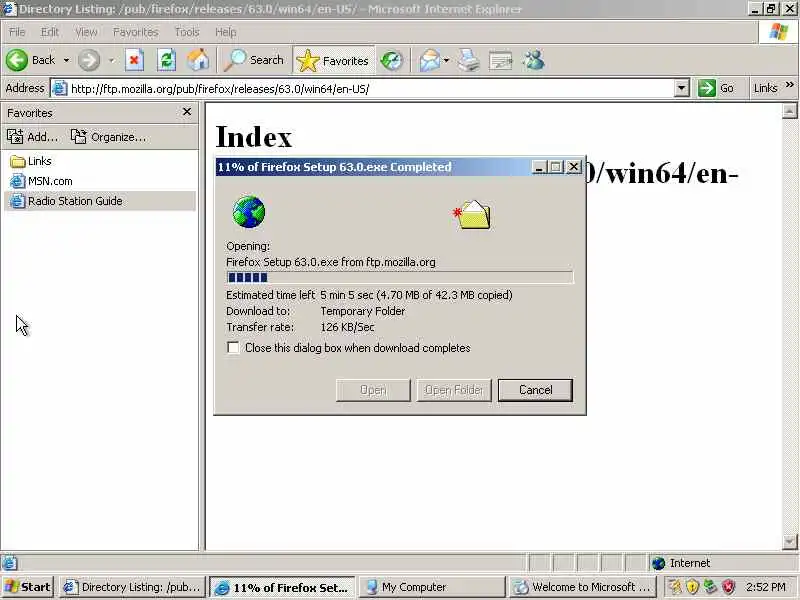The width and height of the screenshot is (800, 600).
Task: Open the View menu
Action: [x=86, y=32]
